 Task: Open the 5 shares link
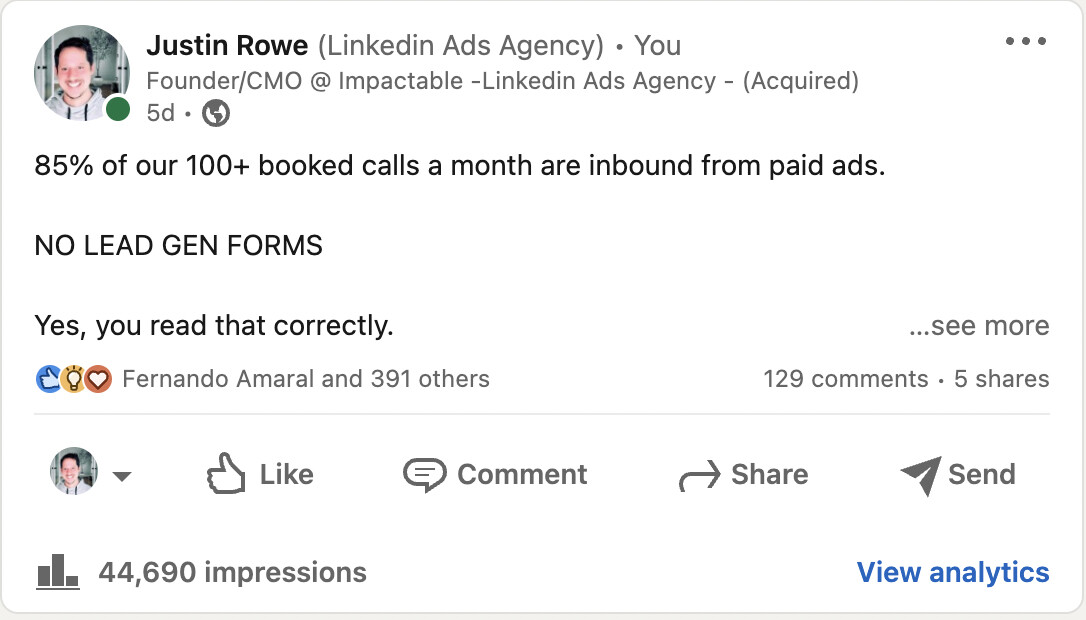pos(1002,379)
